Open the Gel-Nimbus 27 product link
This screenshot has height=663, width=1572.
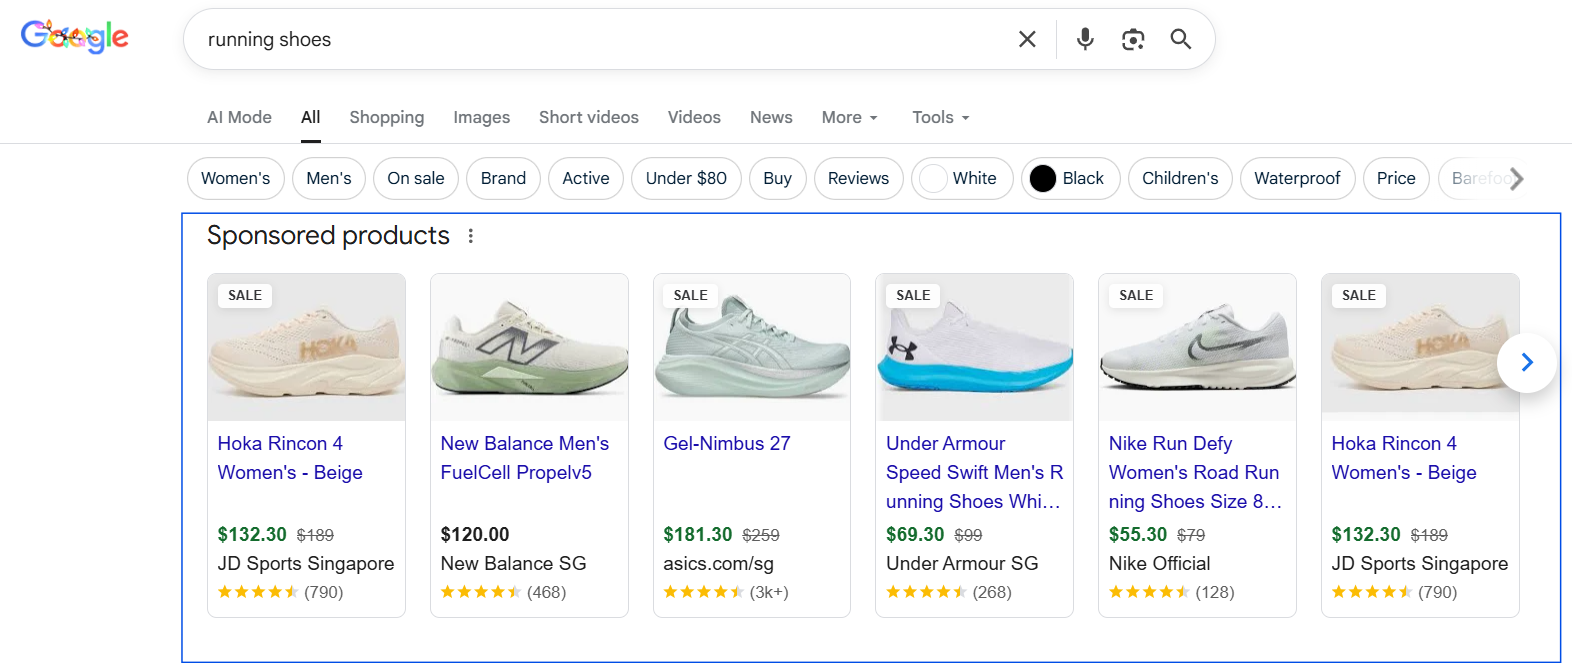pyautogui.click(x=727, y=443)
